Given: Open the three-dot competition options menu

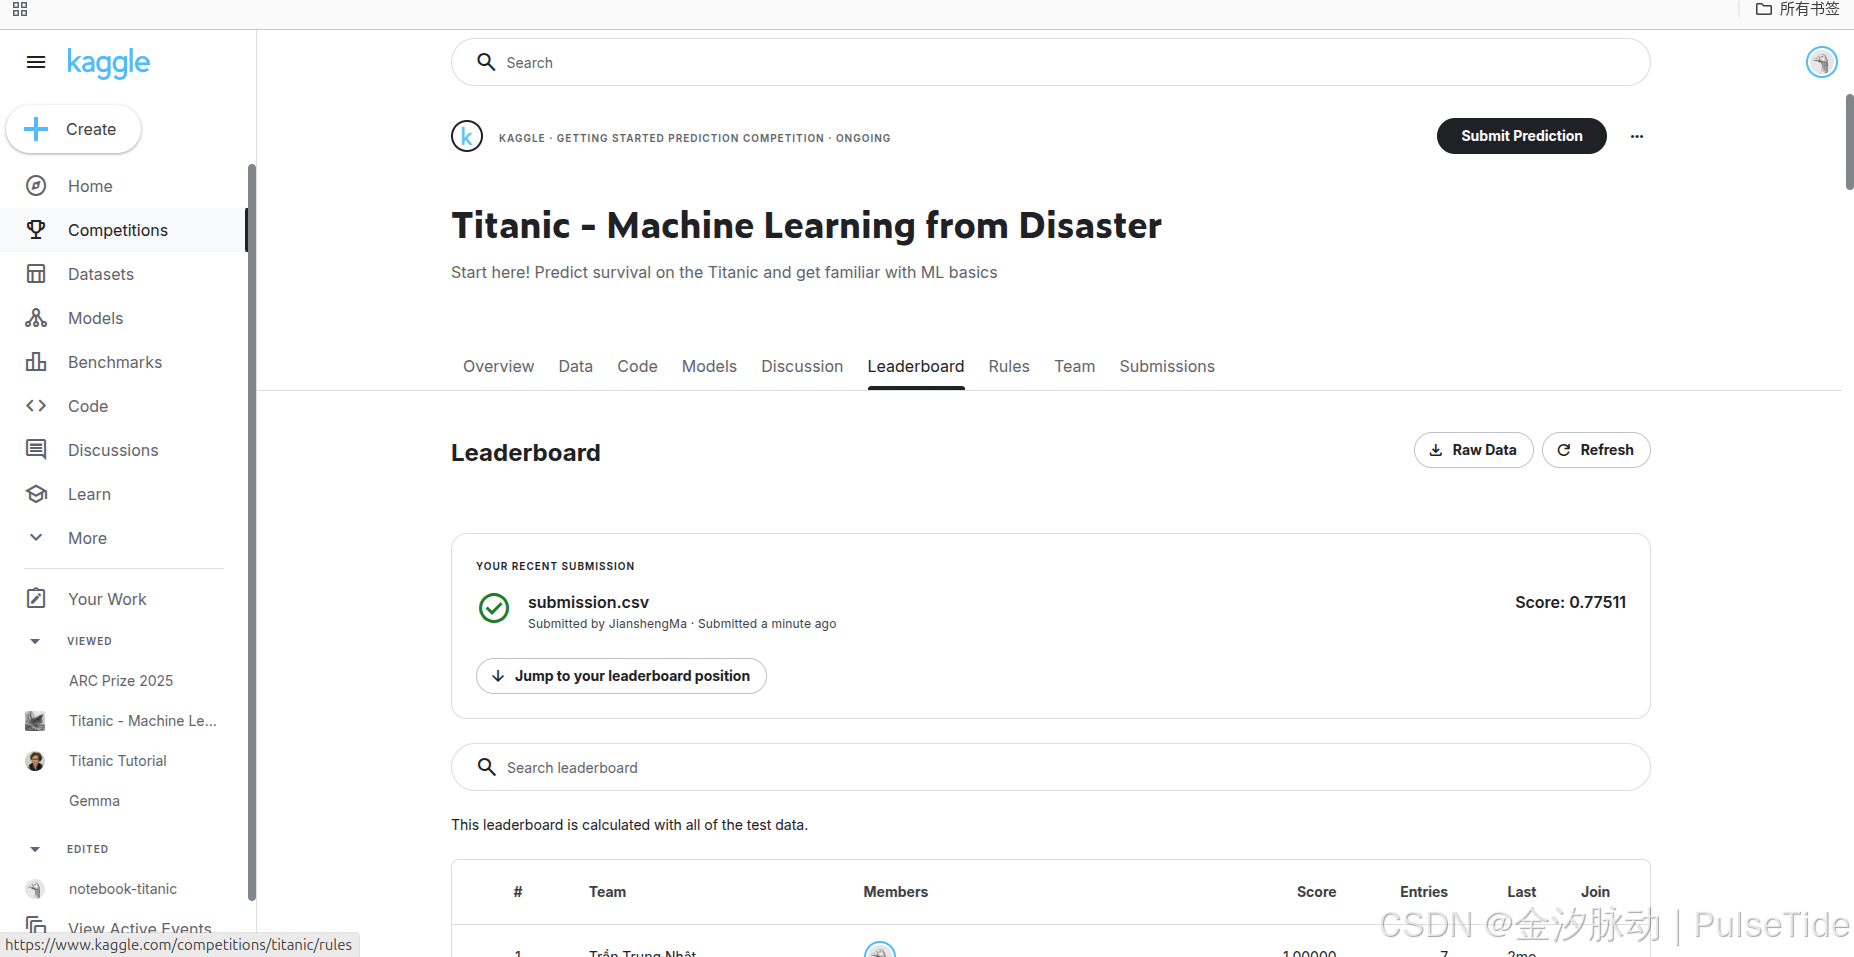Looking at the screenshot, I should (1637, 136).
